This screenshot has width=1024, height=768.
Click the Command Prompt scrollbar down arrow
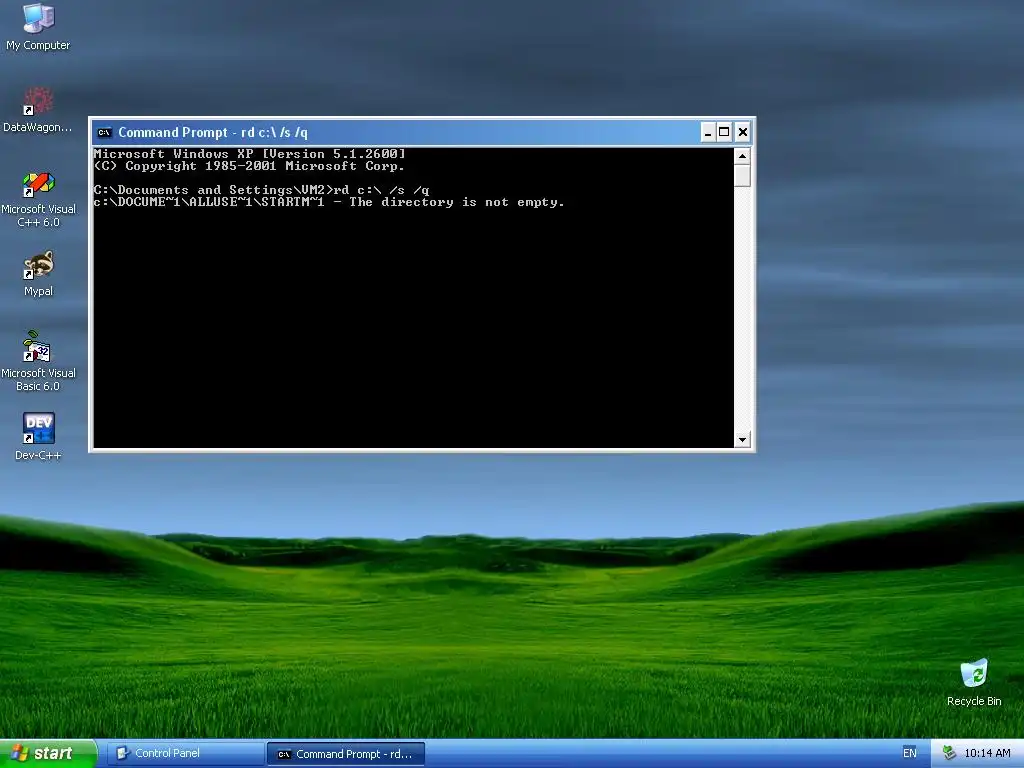click(742, 440)
